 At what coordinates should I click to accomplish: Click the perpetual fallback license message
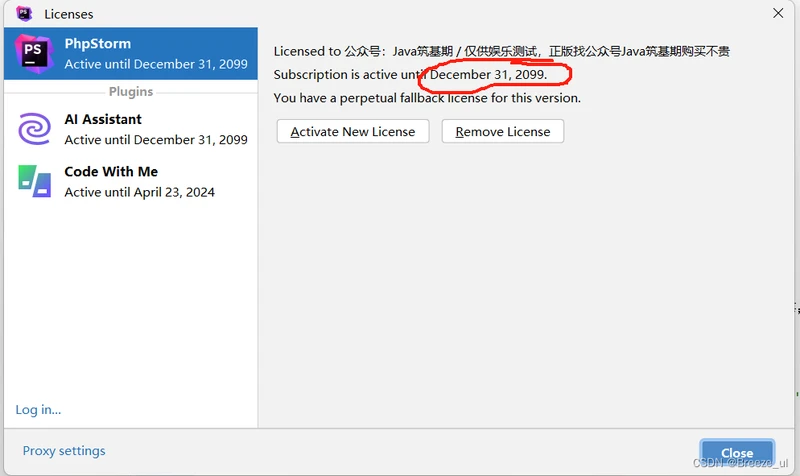[427, 98]
